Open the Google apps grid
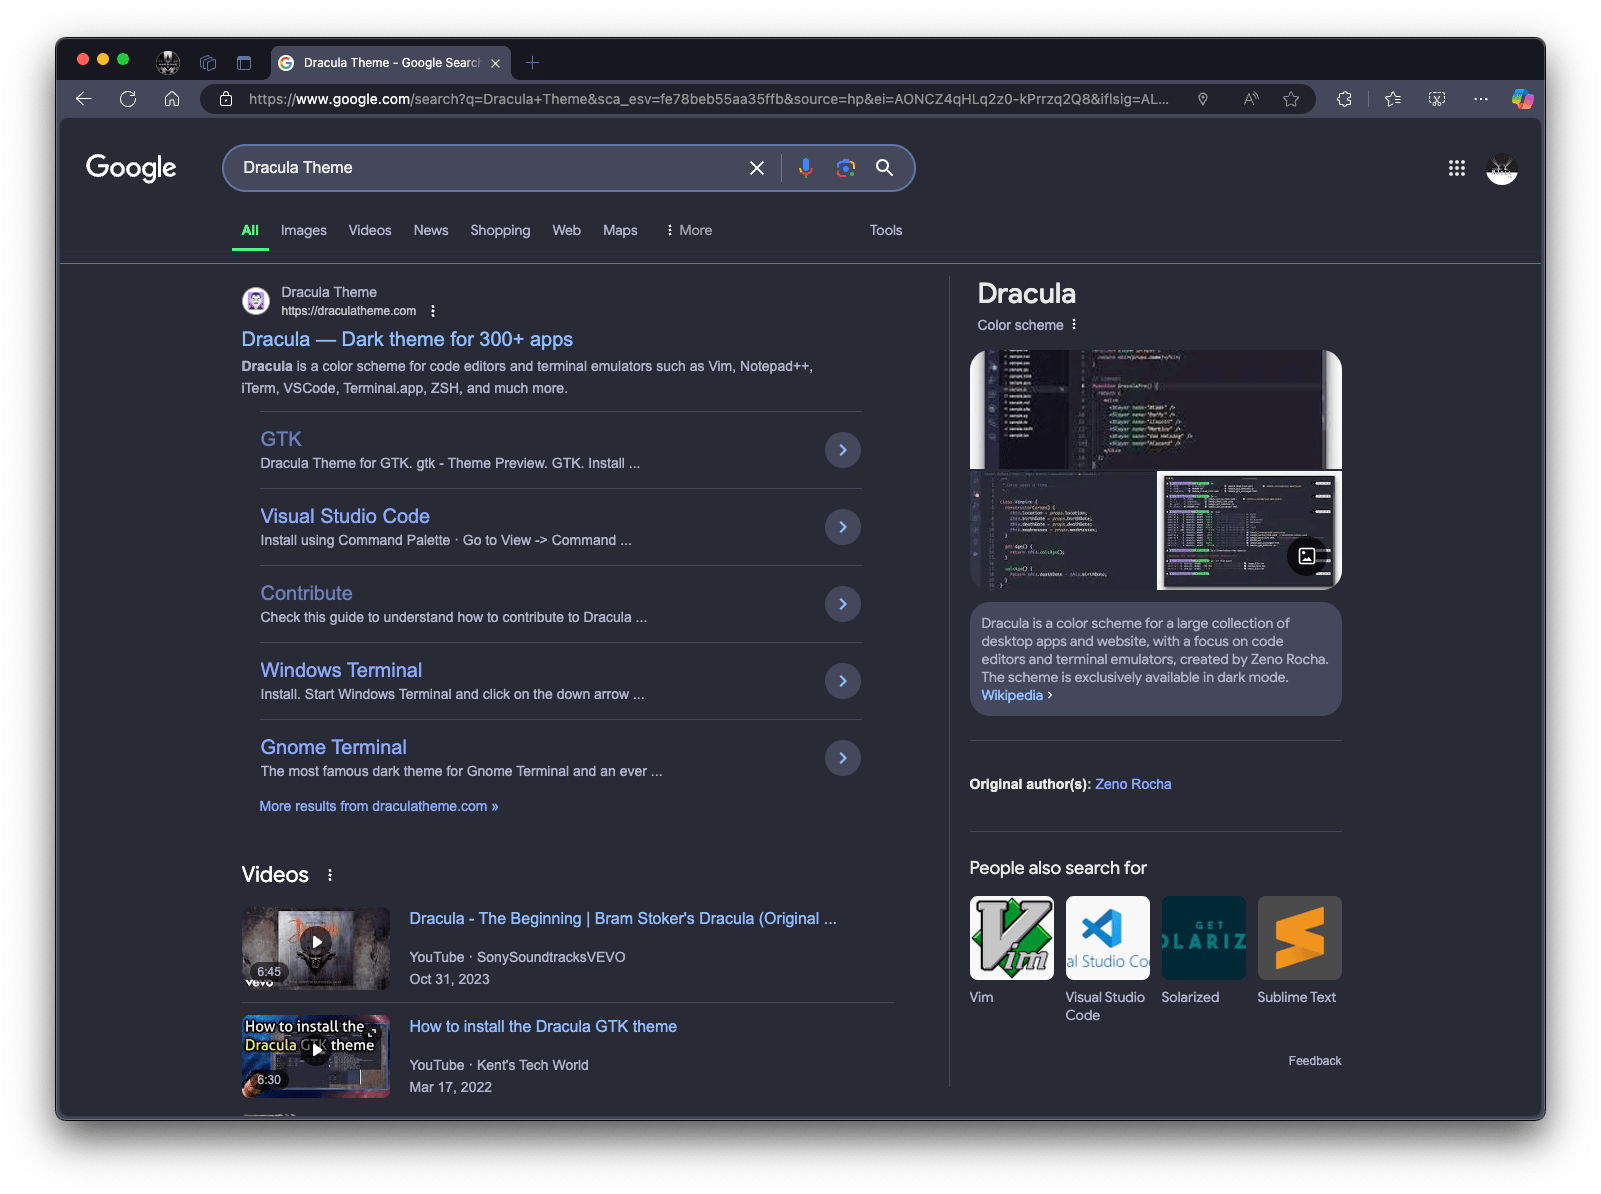 1456,168
